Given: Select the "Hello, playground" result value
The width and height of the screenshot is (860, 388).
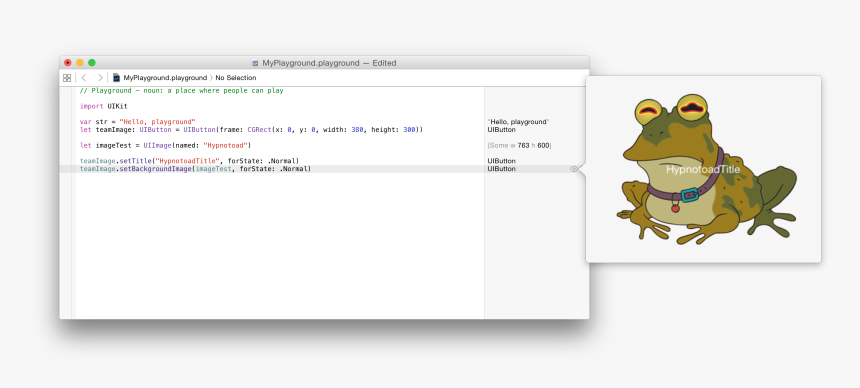Looking at the screenshot, I should (518, 122).
